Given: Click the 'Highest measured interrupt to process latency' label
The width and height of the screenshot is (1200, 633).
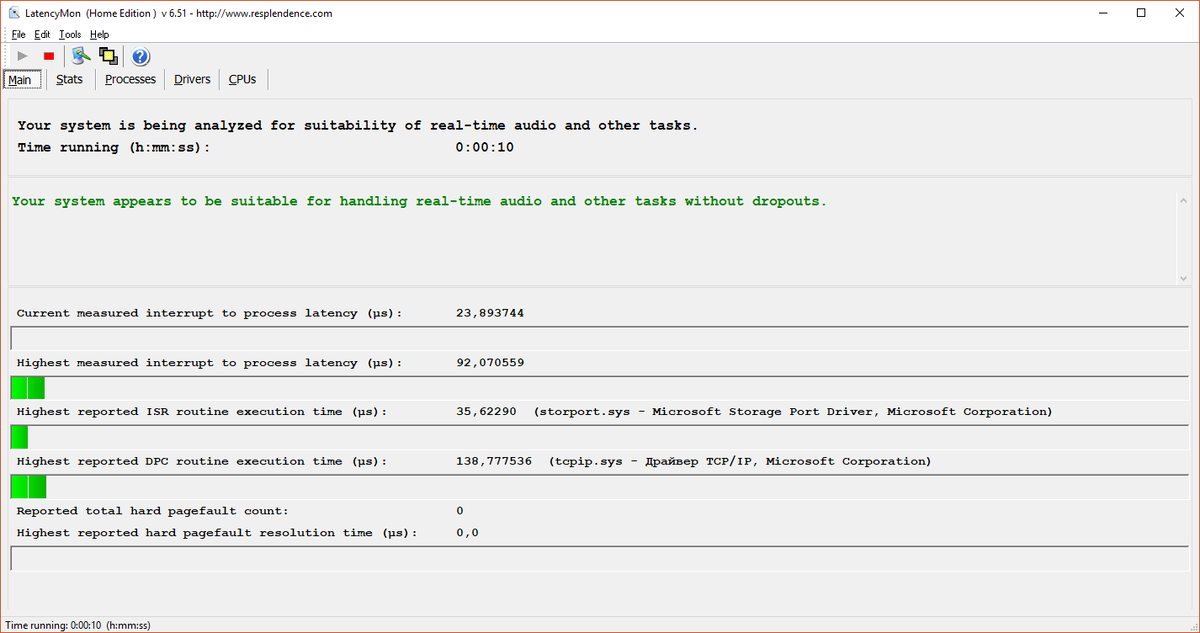Looking at the screenshot, I should pos(209,363).
